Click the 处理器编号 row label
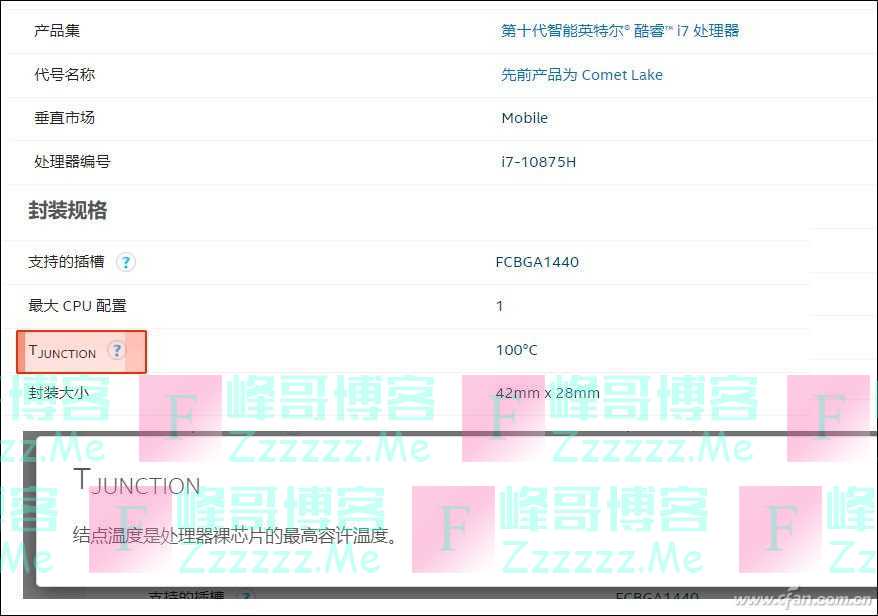The width and height of the screenshot is (878, 616). 72,162
